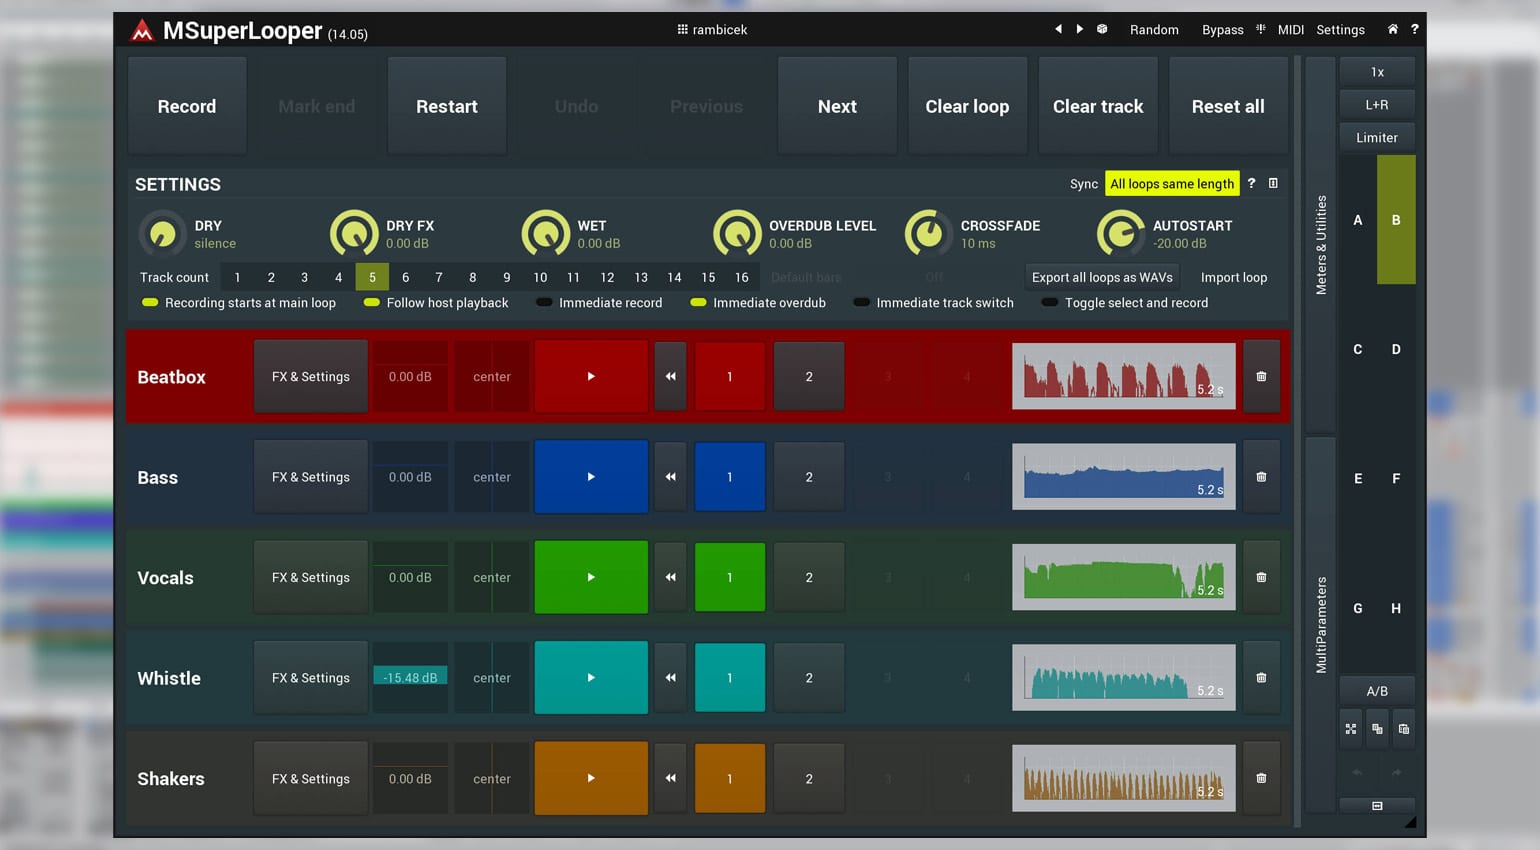The width and height of the screenshot is (1540, 850).
Task: Select preset slot B
Action: (1396, 220)
